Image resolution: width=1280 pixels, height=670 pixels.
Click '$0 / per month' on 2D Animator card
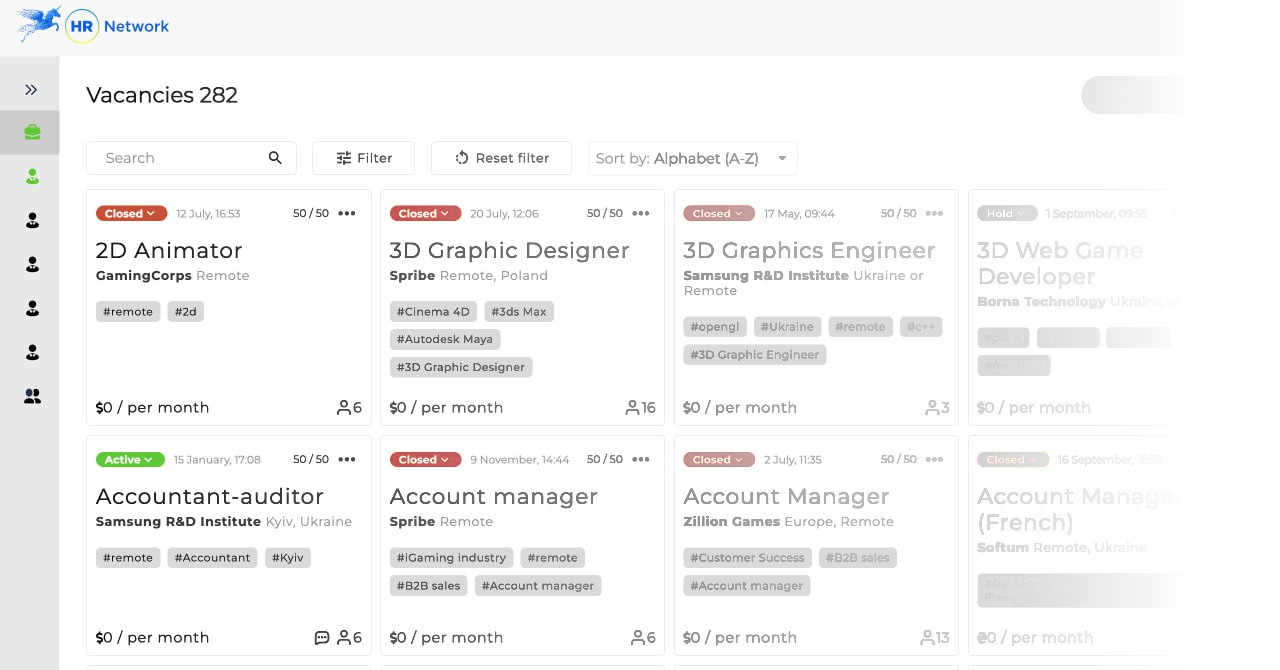pos(153,407)
